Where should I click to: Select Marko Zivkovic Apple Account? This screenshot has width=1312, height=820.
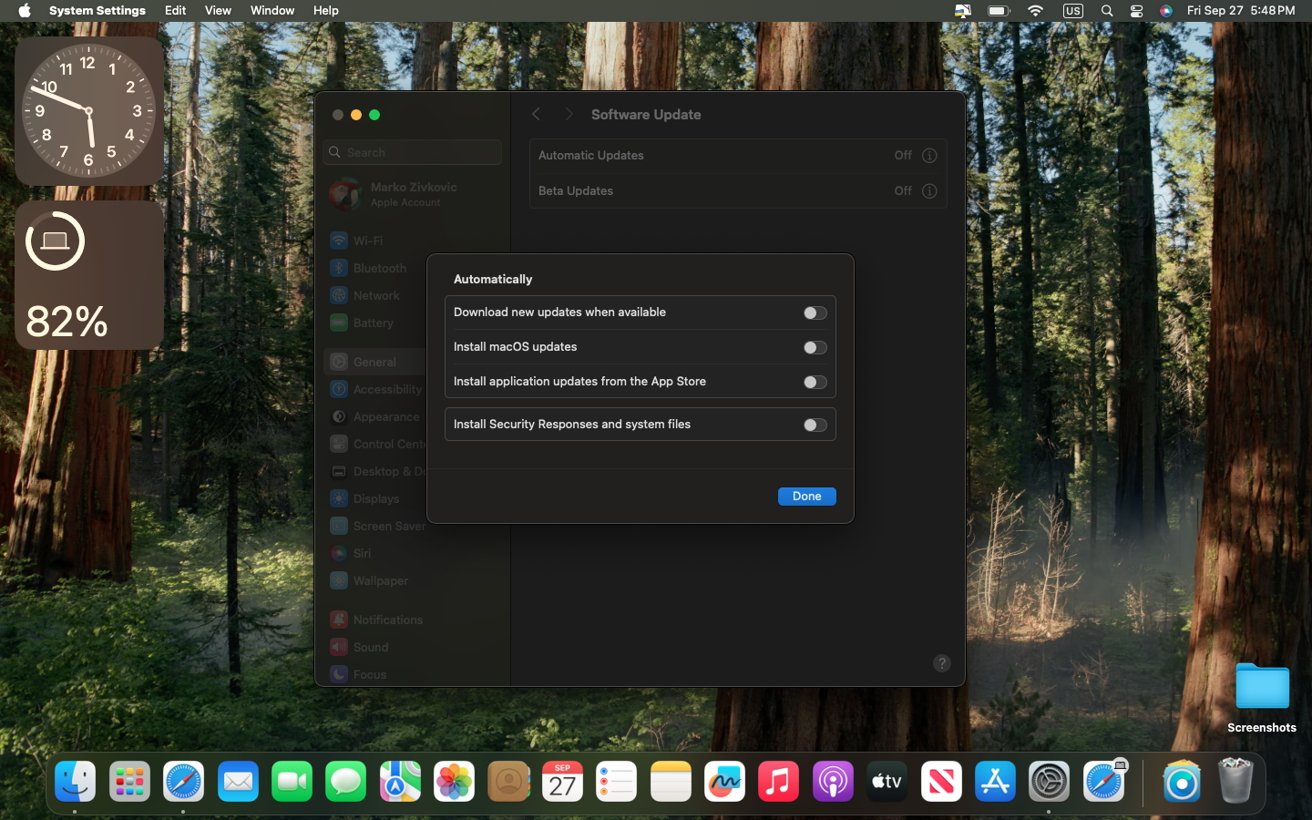coord(413,194)
